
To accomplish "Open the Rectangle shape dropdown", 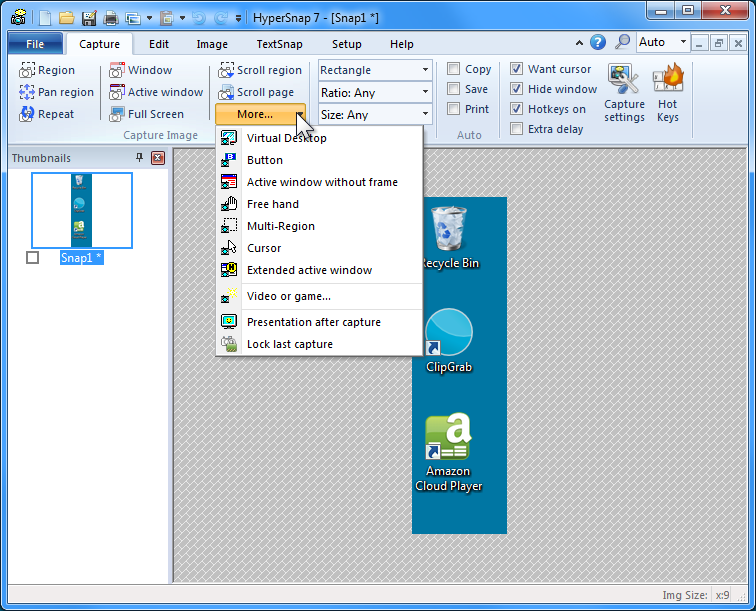I will click(375, 70).
